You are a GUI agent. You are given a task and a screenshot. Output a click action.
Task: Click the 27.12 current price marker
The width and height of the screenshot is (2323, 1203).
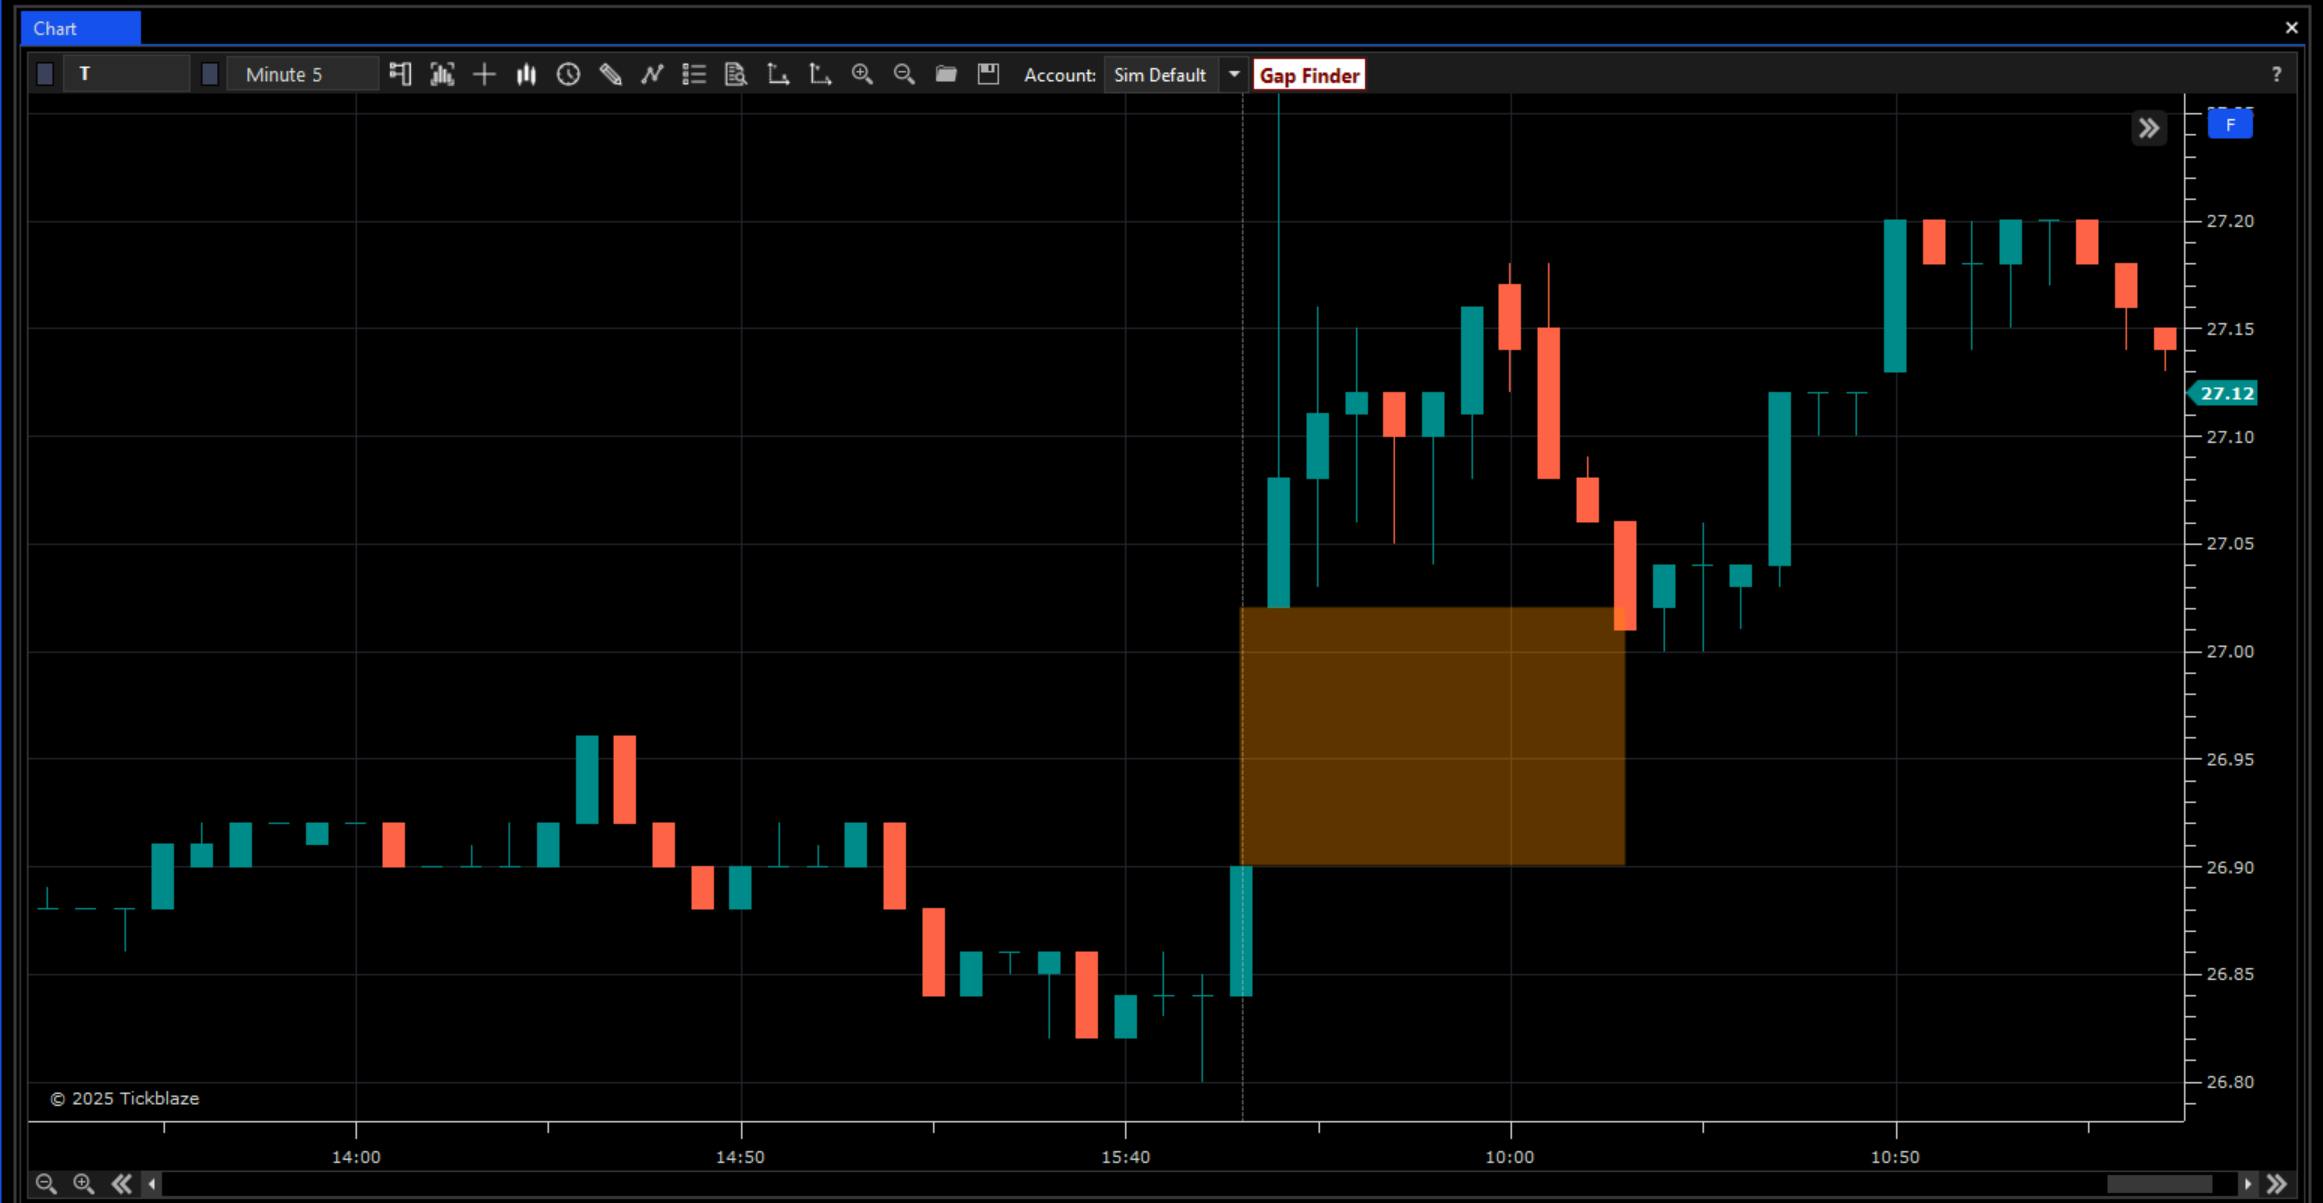tap(2223, 393)
